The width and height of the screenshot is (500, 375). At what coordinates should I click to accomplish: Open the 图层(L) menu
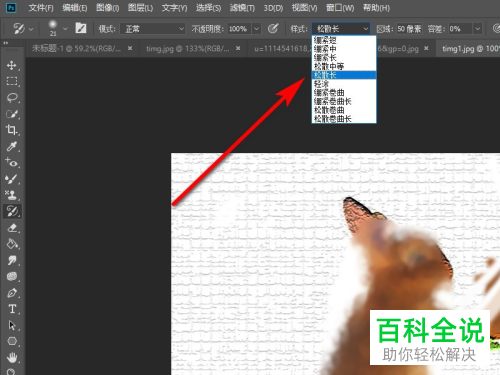click(x=140, y=8)
